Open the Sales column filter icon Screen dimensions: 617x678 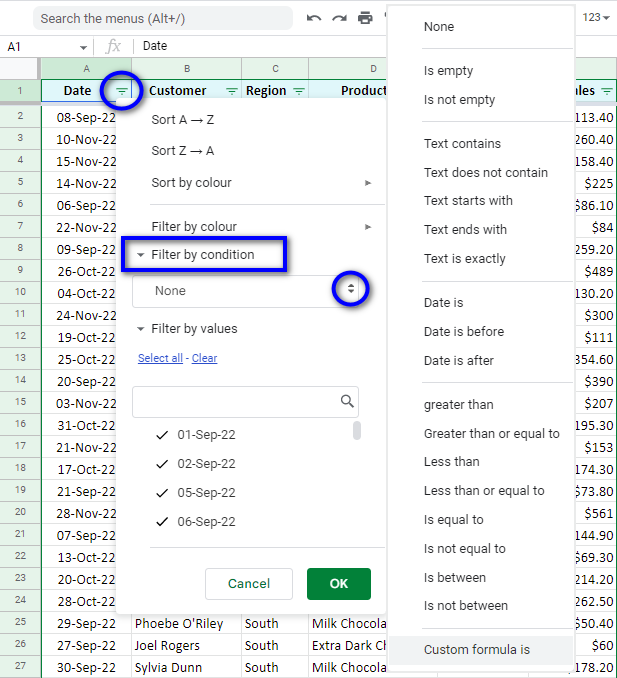607,91
